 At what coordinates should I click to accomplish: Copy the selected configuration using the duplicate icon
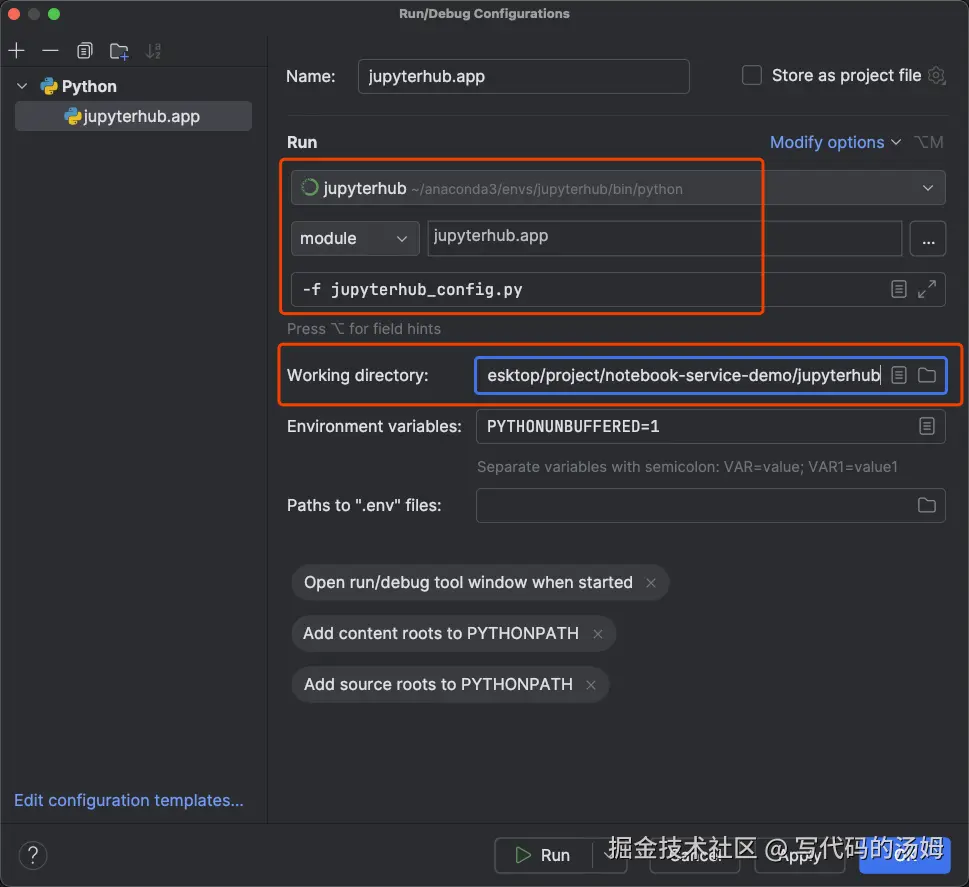(84, 50)
